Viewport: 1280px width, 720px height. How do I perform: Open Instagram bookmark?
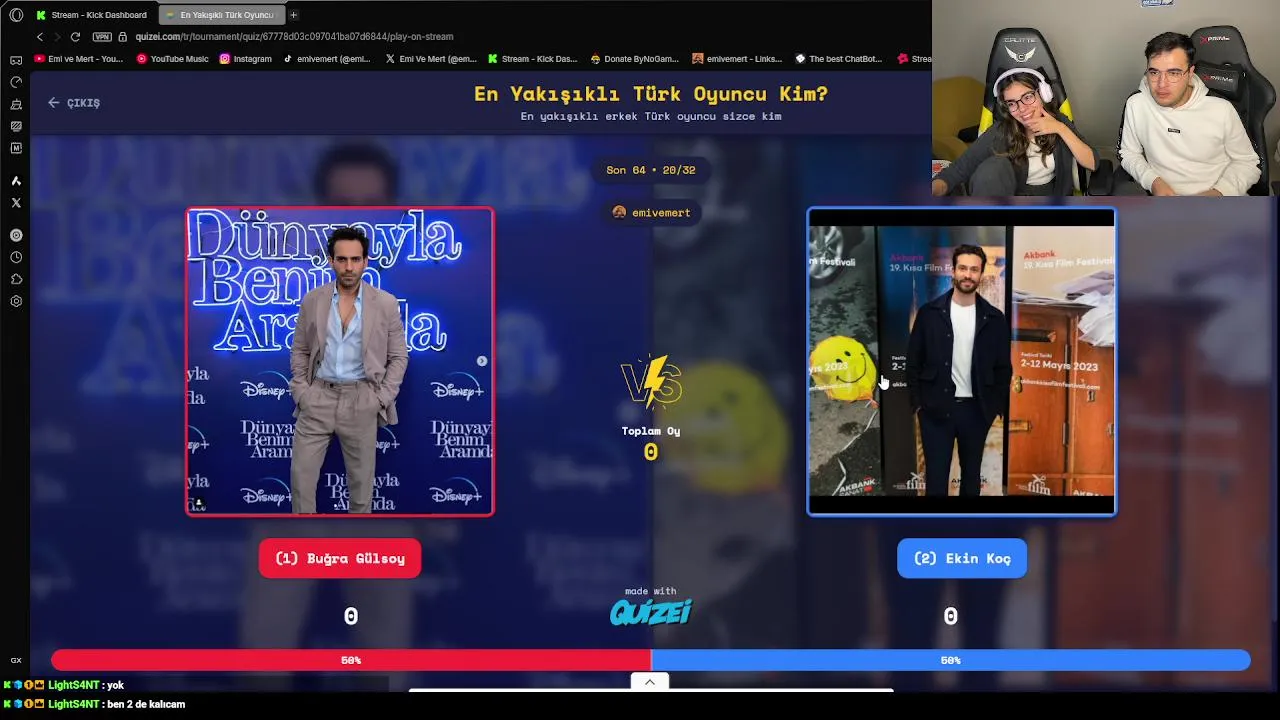pos(246,59)
